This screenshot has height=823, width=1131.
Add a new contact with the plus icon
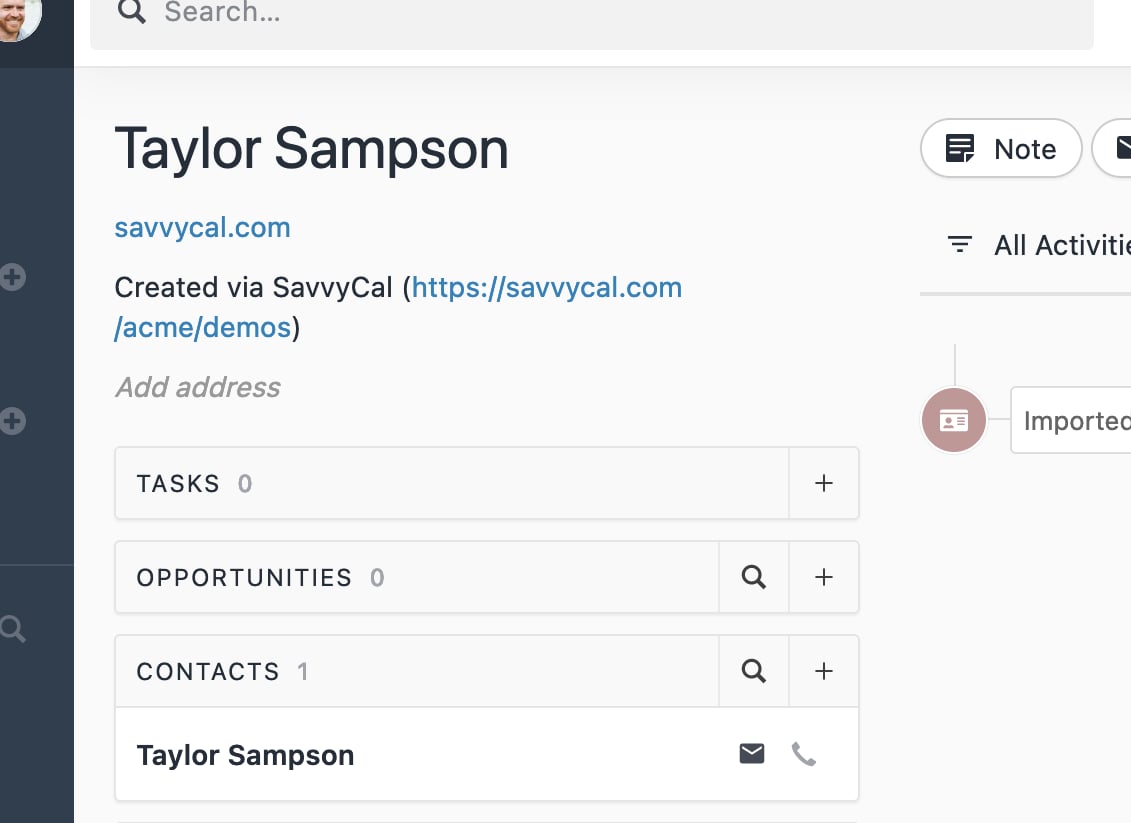tap(824, 671)
